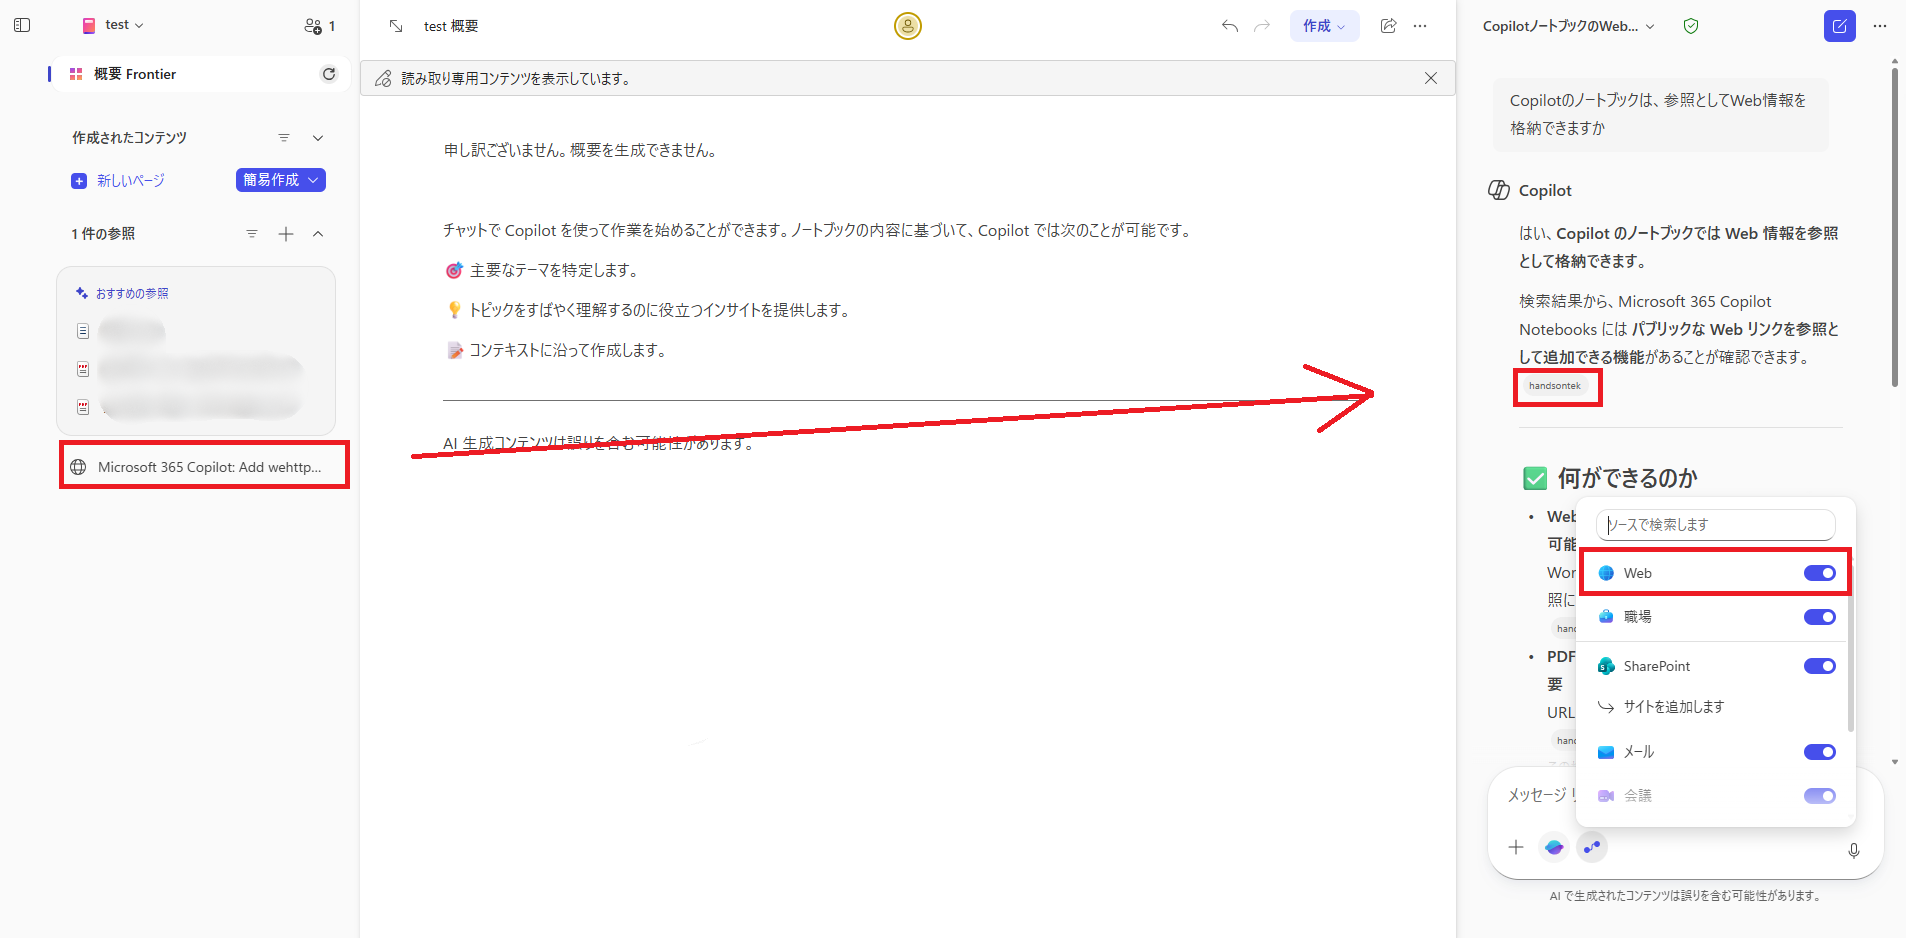Open a new chat with the compose icon
The width and height of the screenshot is (1906, 938).
point(1839,26)
